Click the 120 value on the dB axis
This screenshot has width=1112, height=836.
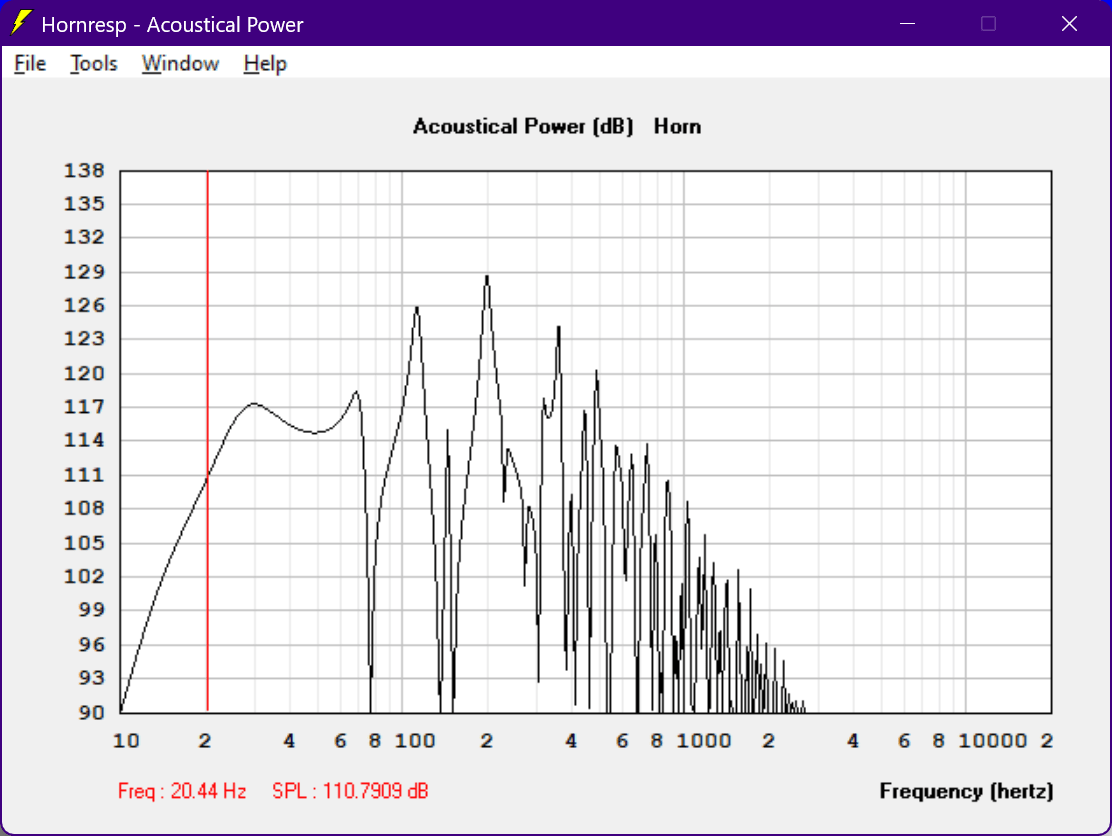[84, 374]
